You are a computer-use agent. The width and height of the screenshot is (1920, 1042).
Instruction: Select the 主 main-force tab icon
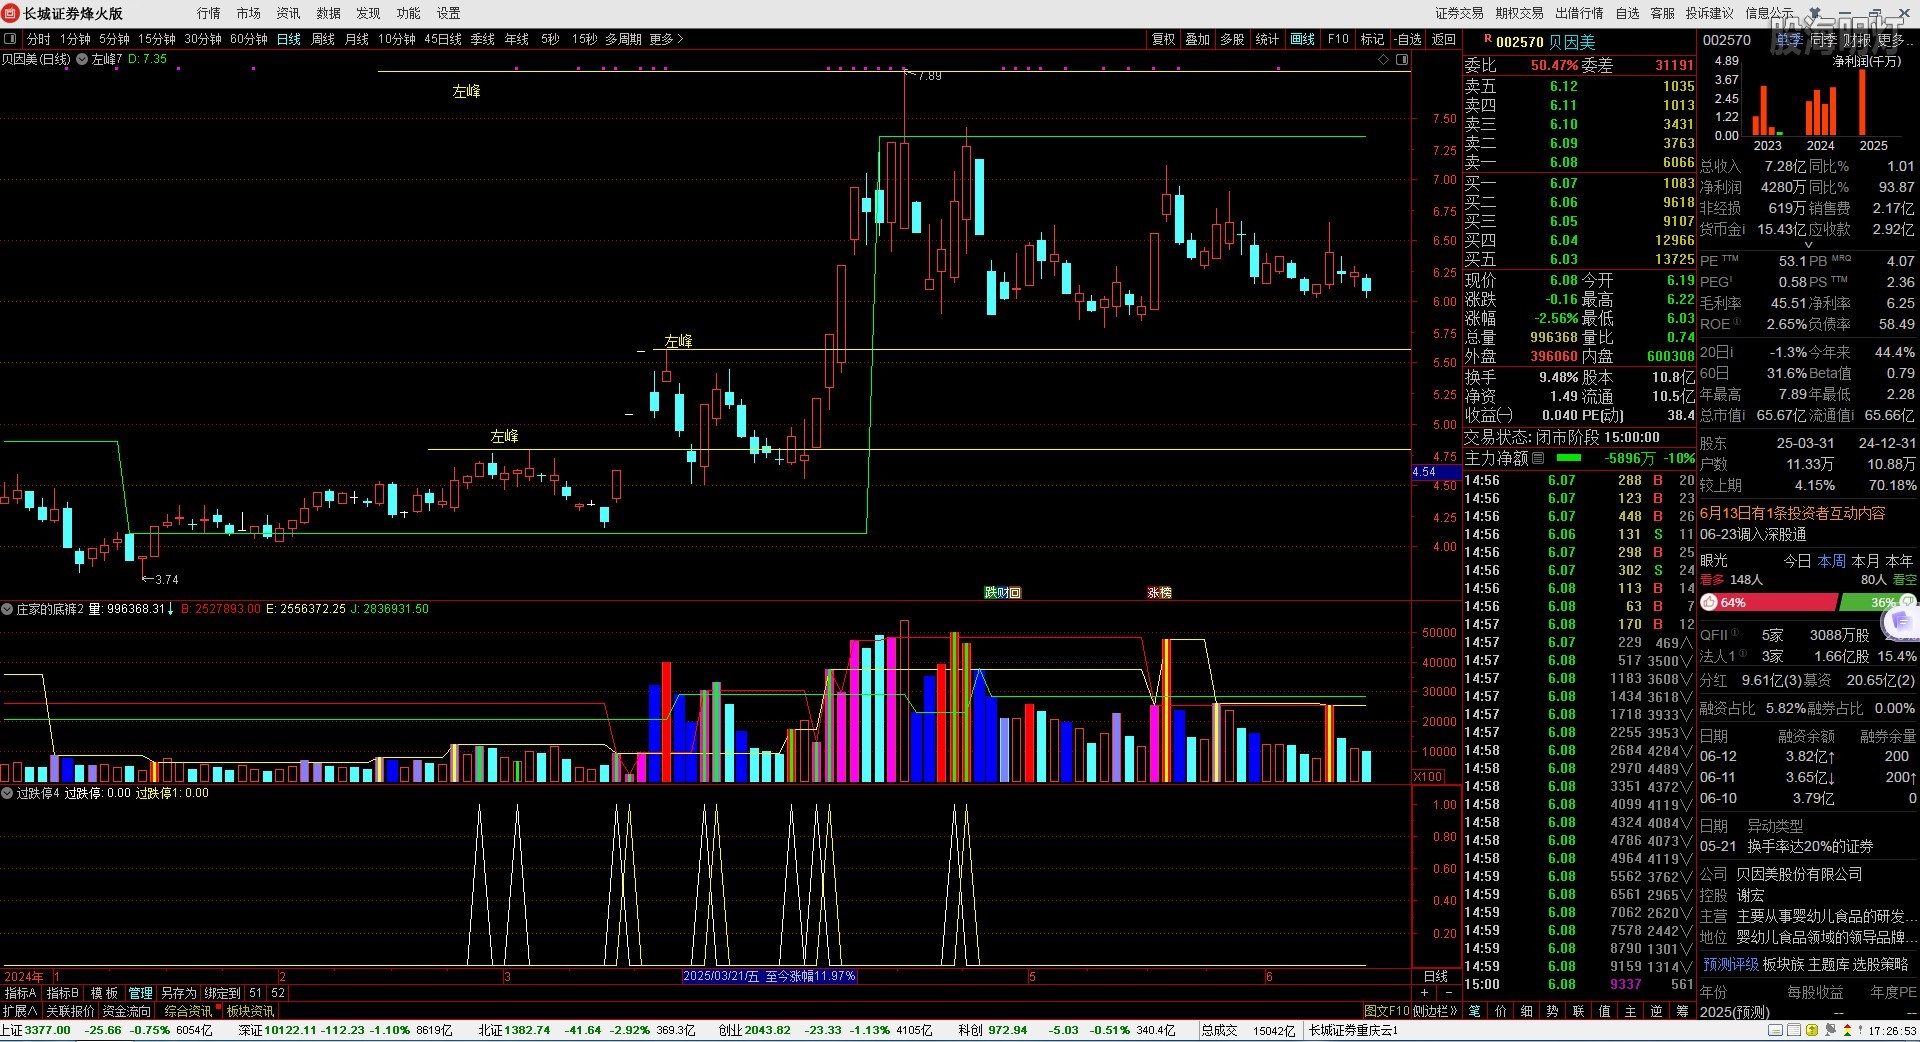coord(1631,1011)
